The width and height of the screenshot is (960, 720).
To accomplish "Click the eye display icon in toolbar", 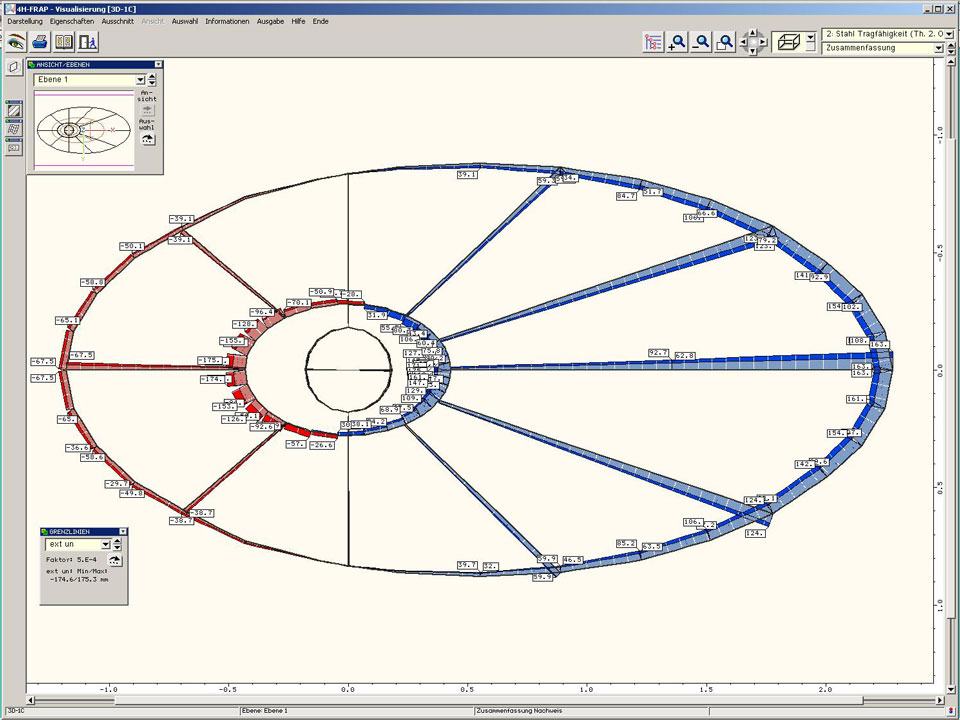I will pos(15,42).
